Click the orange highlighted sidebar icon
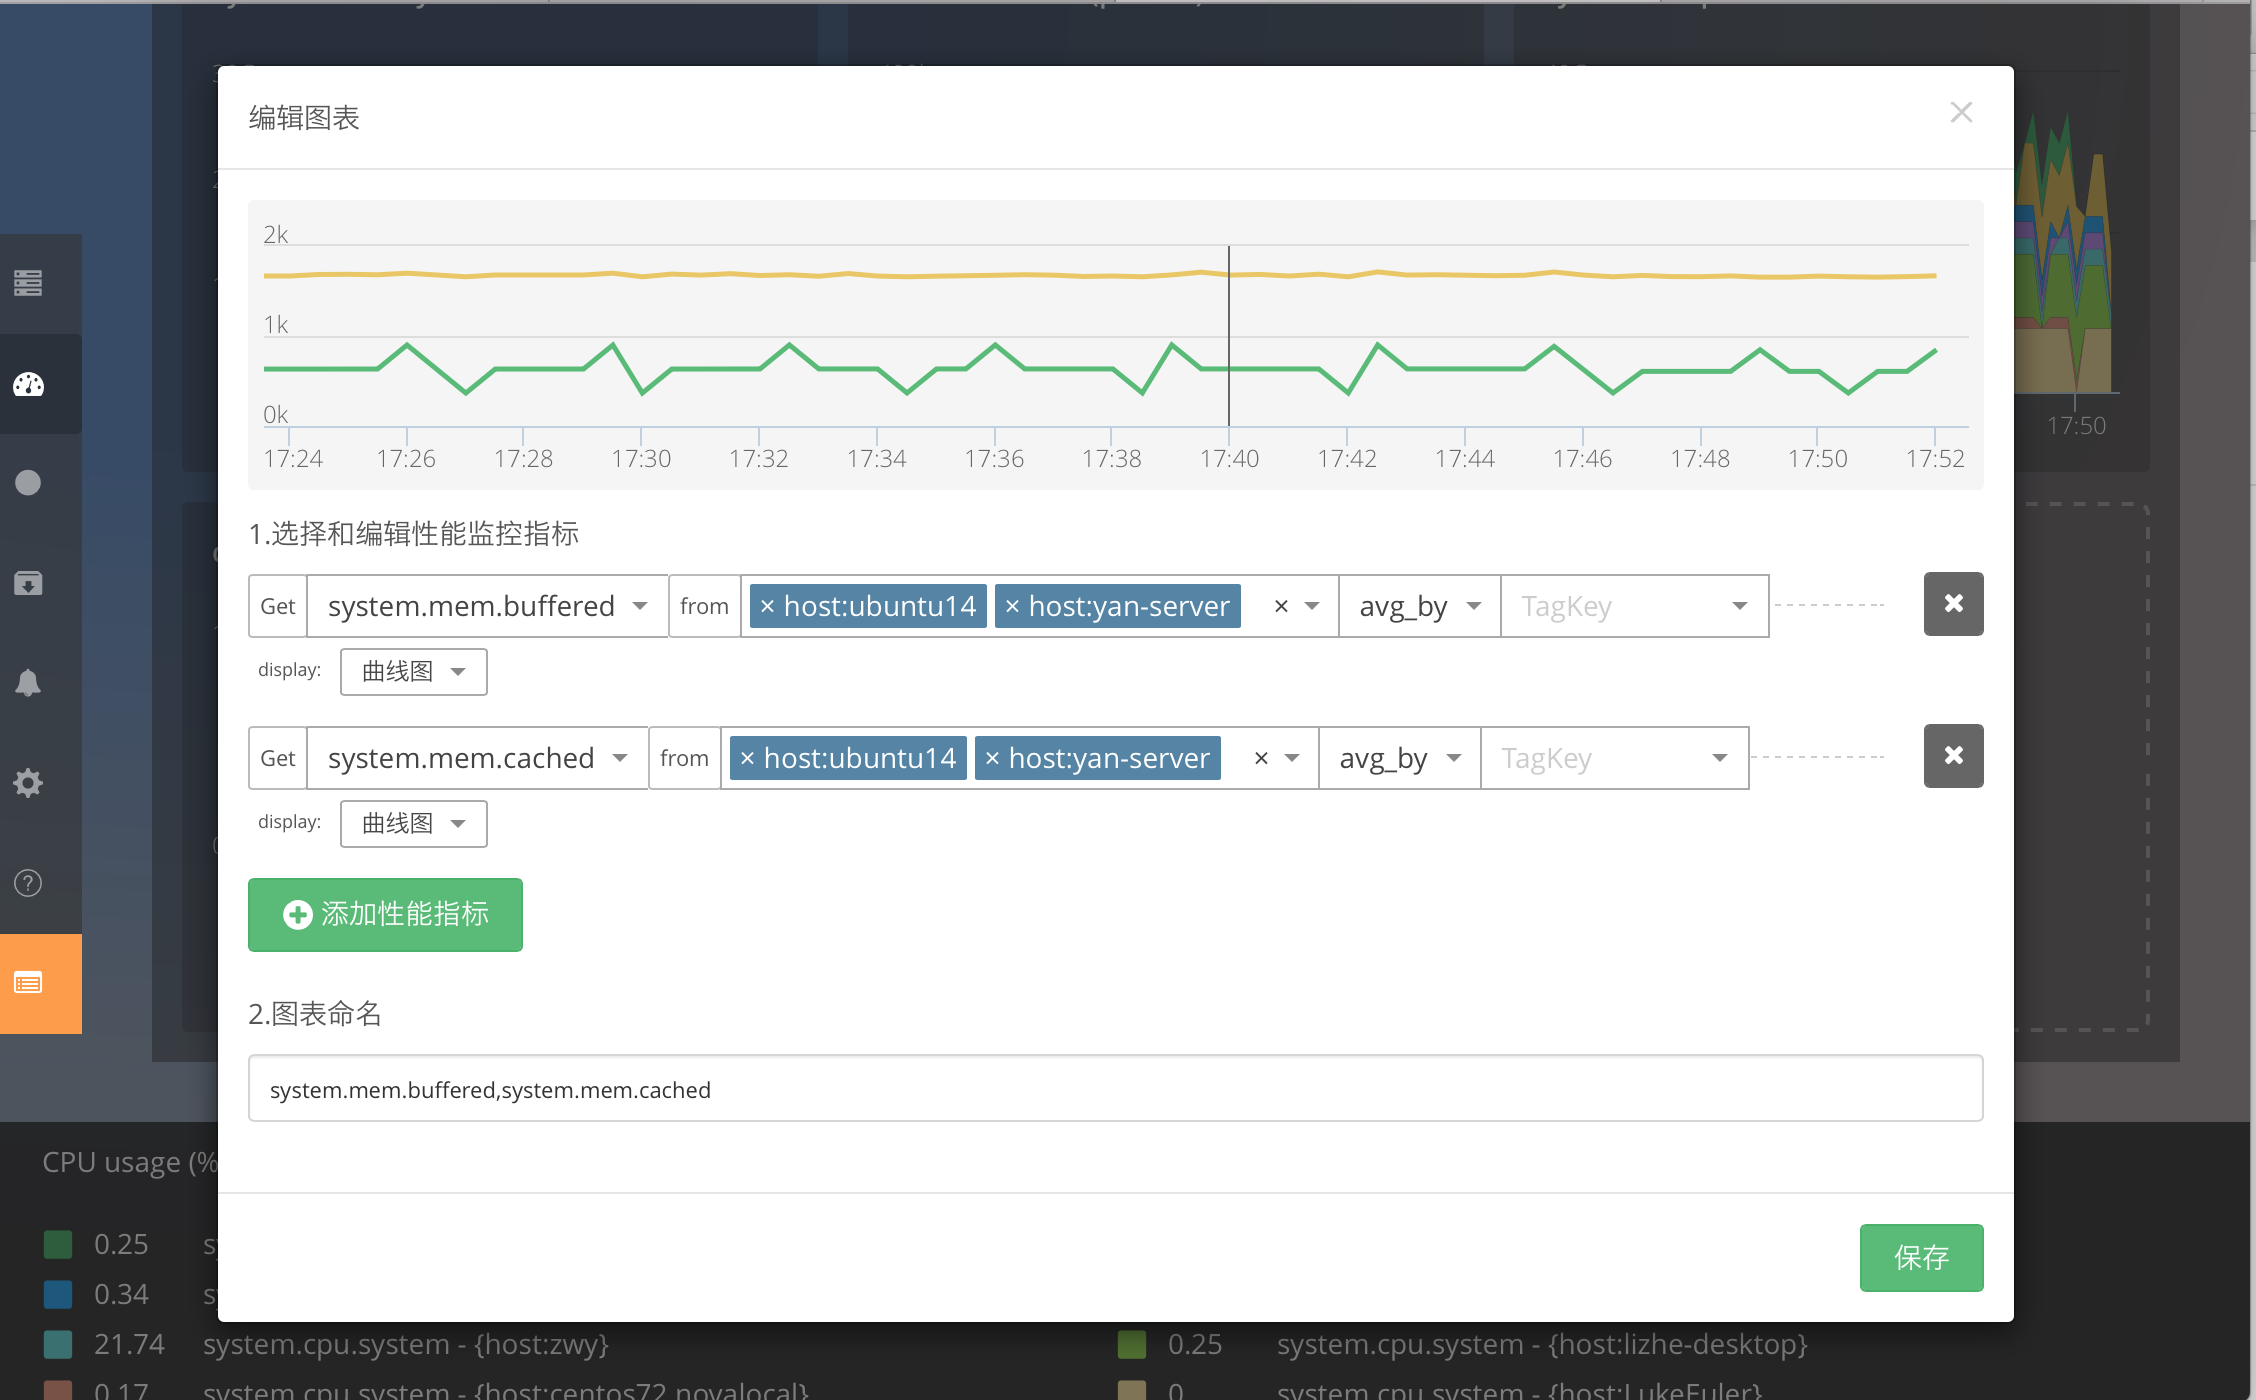 tap(28, 984)
